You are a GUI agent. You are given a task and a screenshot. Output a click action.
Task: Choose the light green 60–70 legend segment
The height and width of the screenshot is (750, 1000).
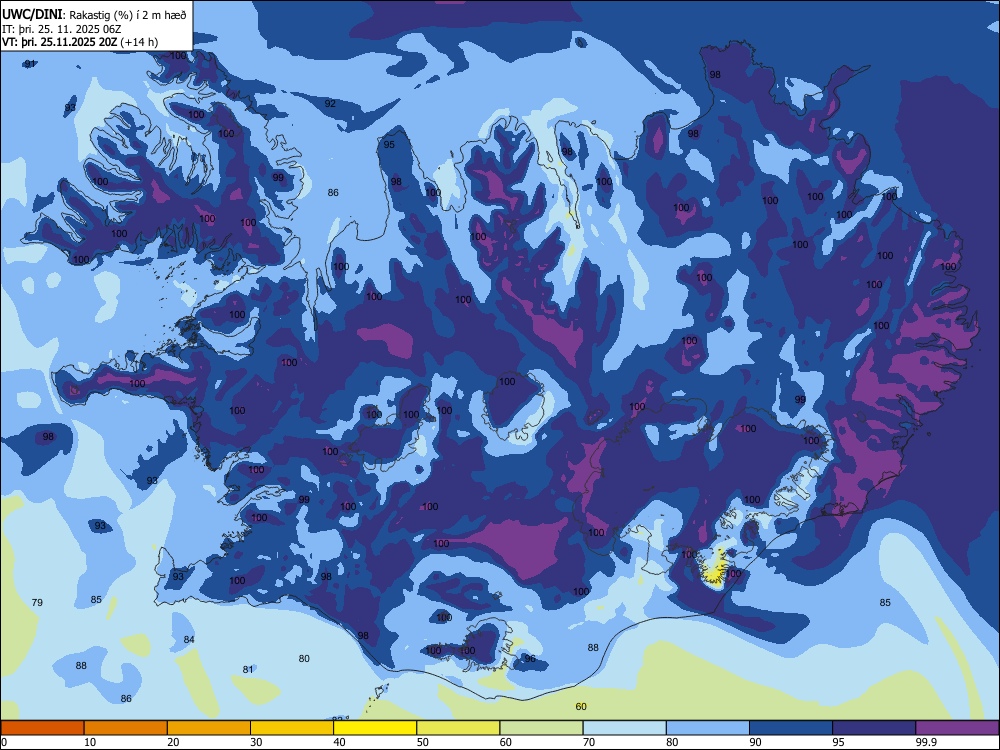(x=541, y=728)
